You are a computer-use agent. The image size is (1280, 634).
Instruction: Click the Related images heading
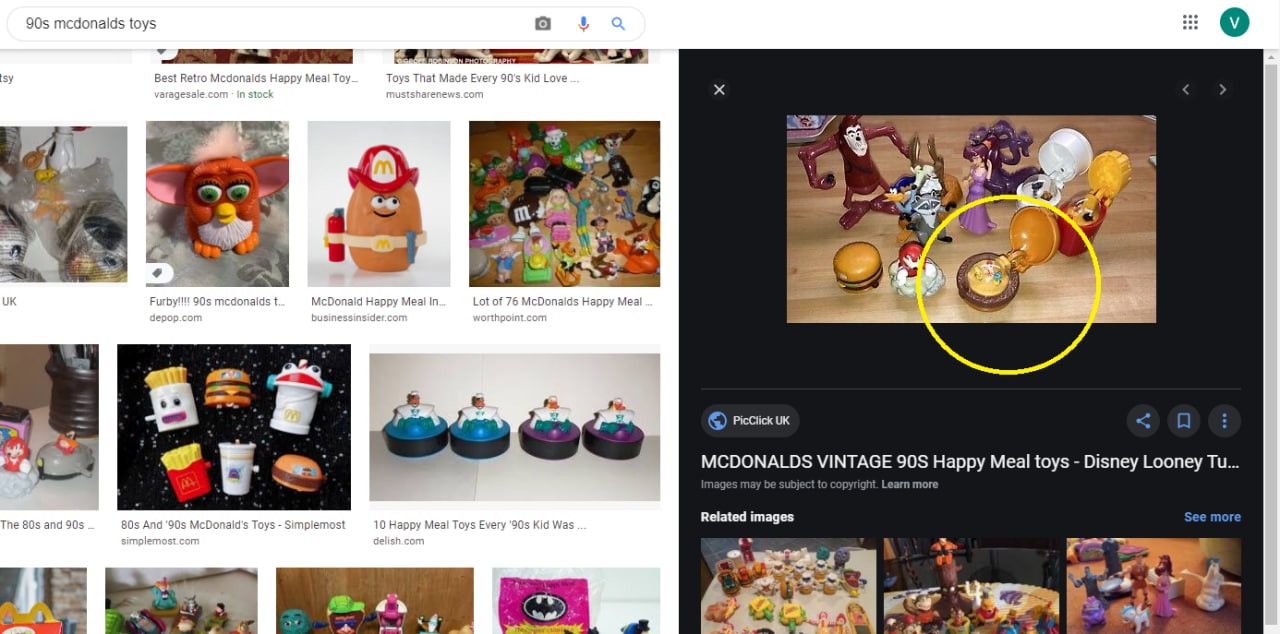click(747, 517)
